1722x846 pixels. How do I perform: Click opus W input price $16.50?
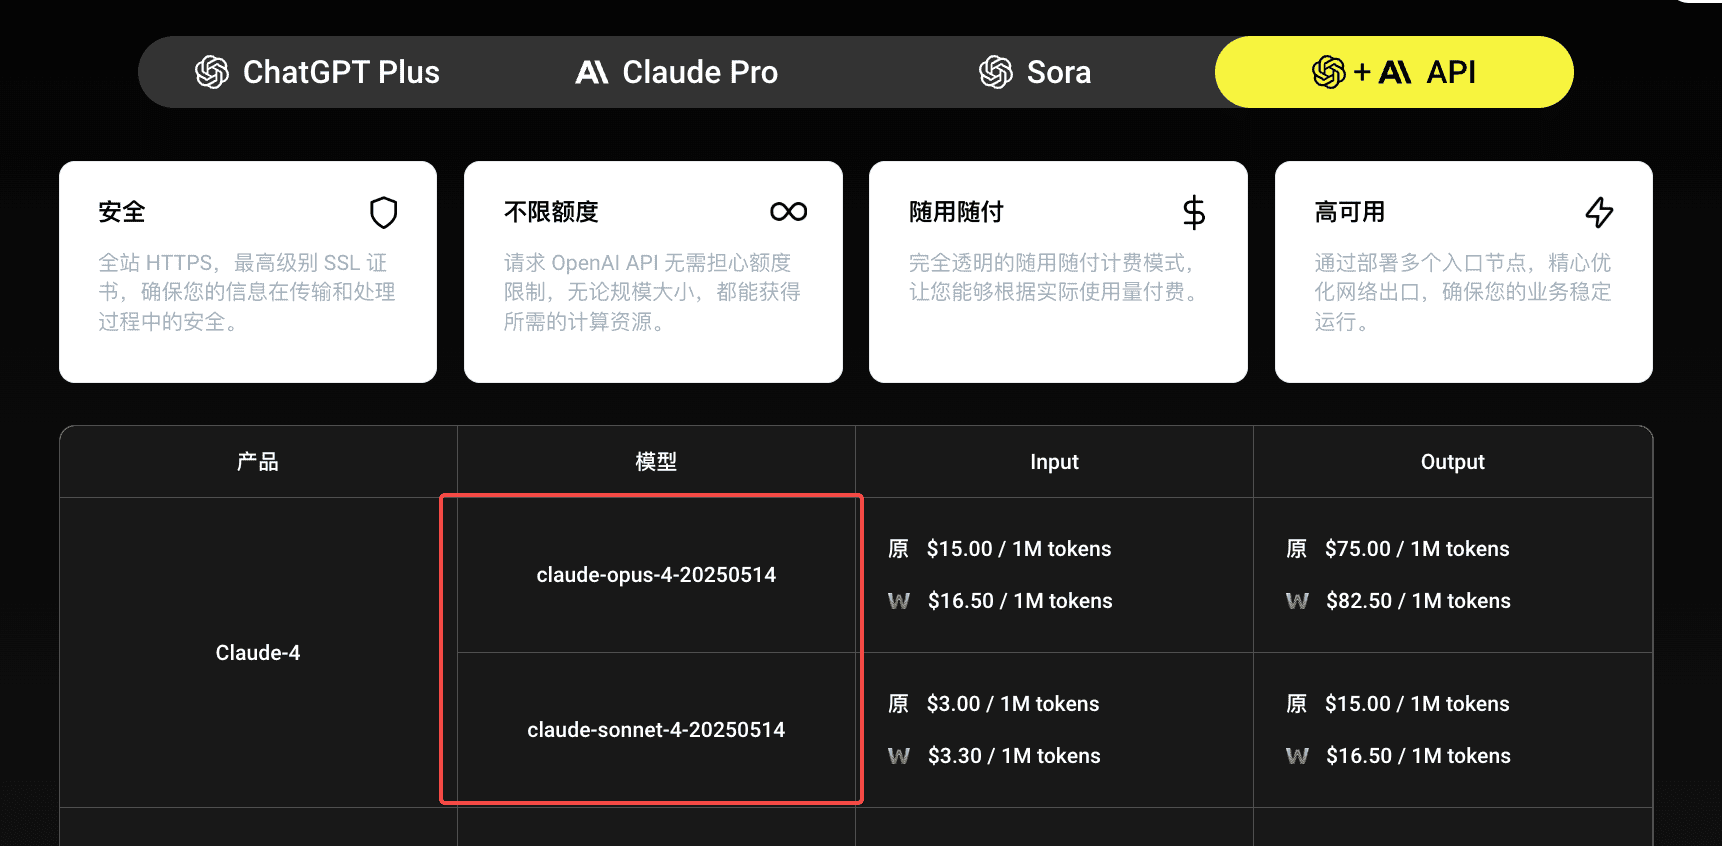click(x=1020, y=601)
